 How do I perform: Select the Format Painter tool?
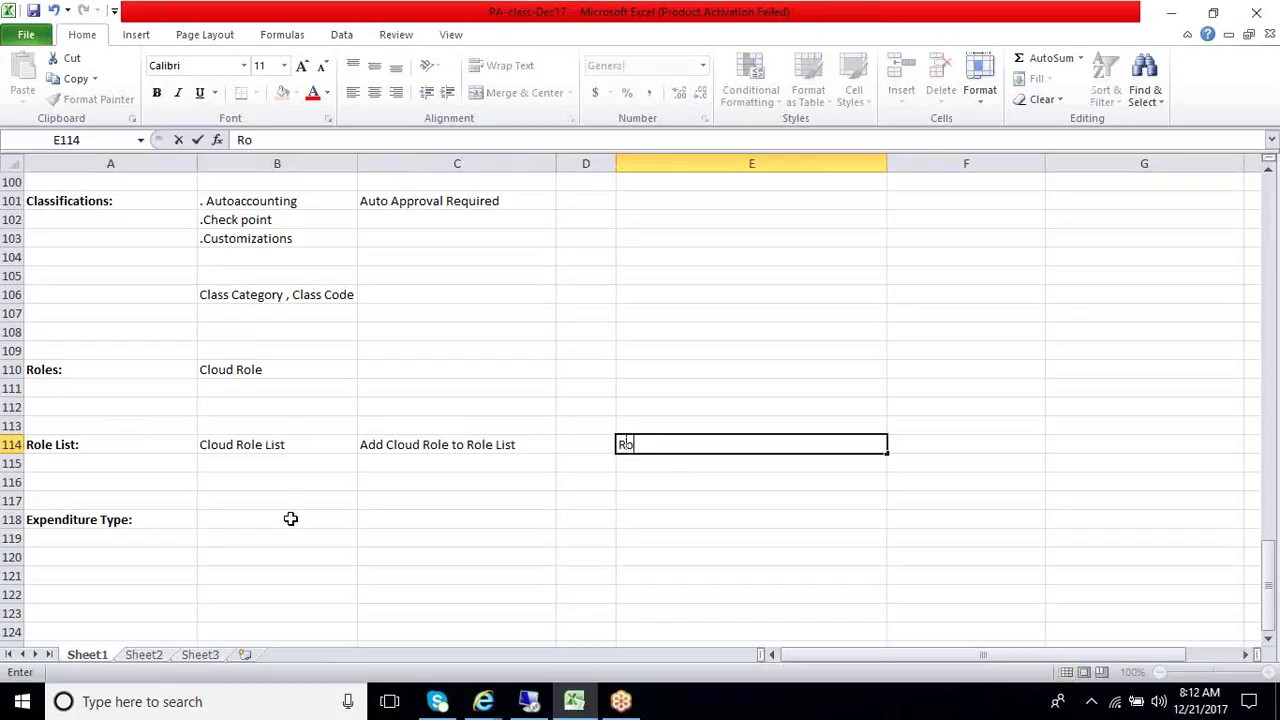click(90, 99)
